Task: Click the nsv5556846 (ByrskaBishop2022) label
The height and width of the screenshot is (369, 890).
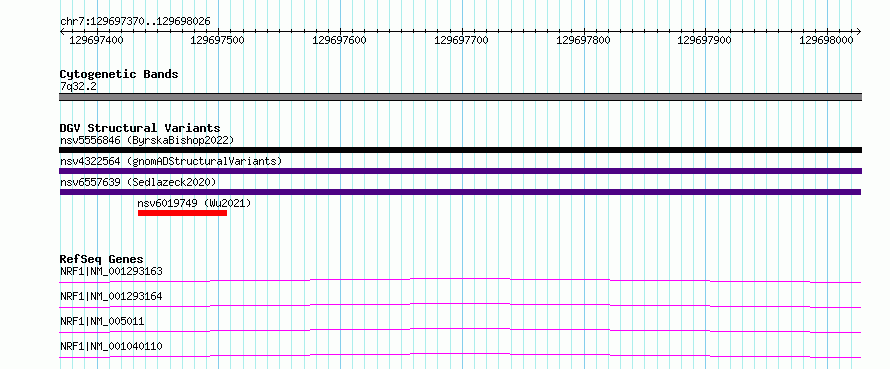Action: [147, 140]
